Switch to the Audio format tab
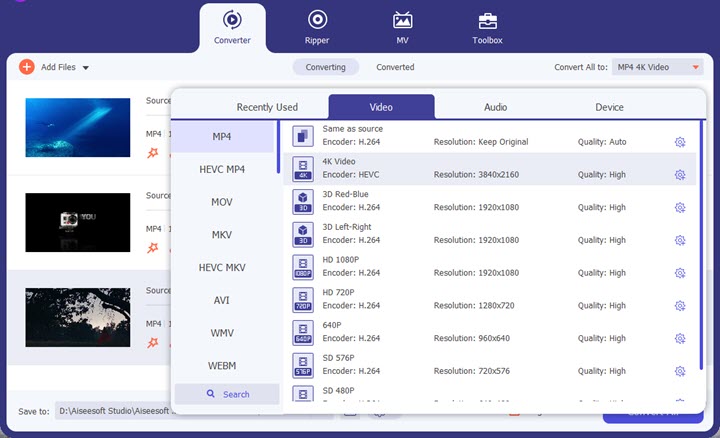The height and width of the screenshot is (438, 720). click(x=495, y=107)
